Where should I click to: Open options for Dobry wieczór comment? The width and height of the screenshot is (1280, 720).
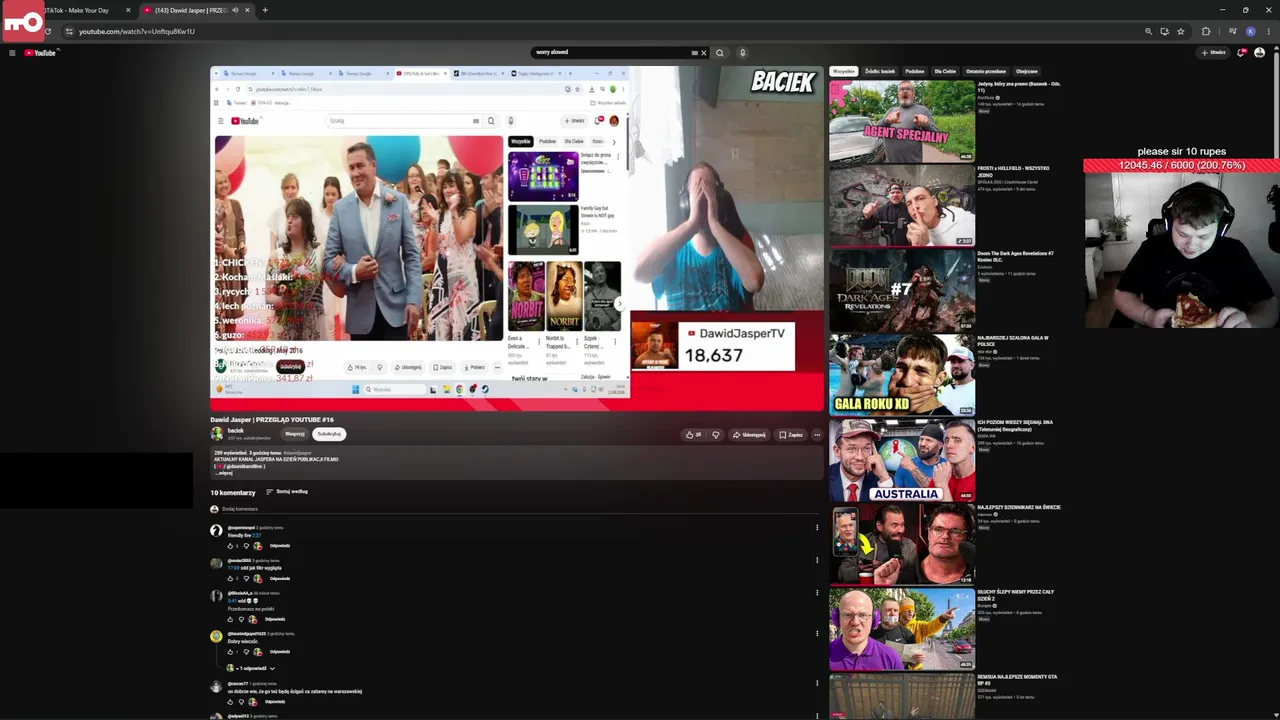coord(817,634)
